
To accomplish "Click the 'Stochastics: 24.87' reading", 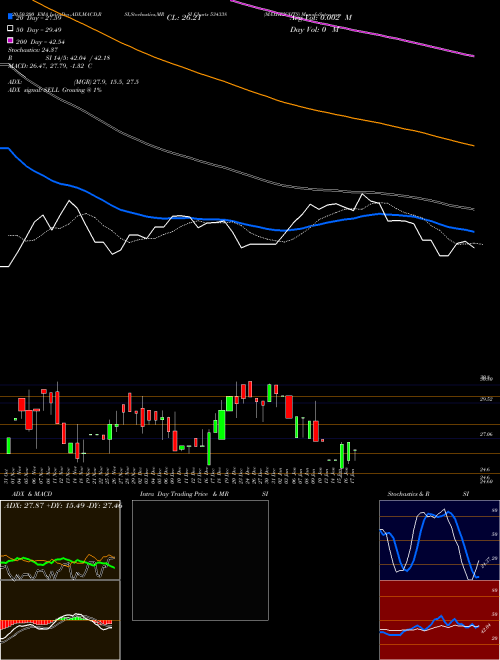I will pyautogui.click(x=33, y=50).
